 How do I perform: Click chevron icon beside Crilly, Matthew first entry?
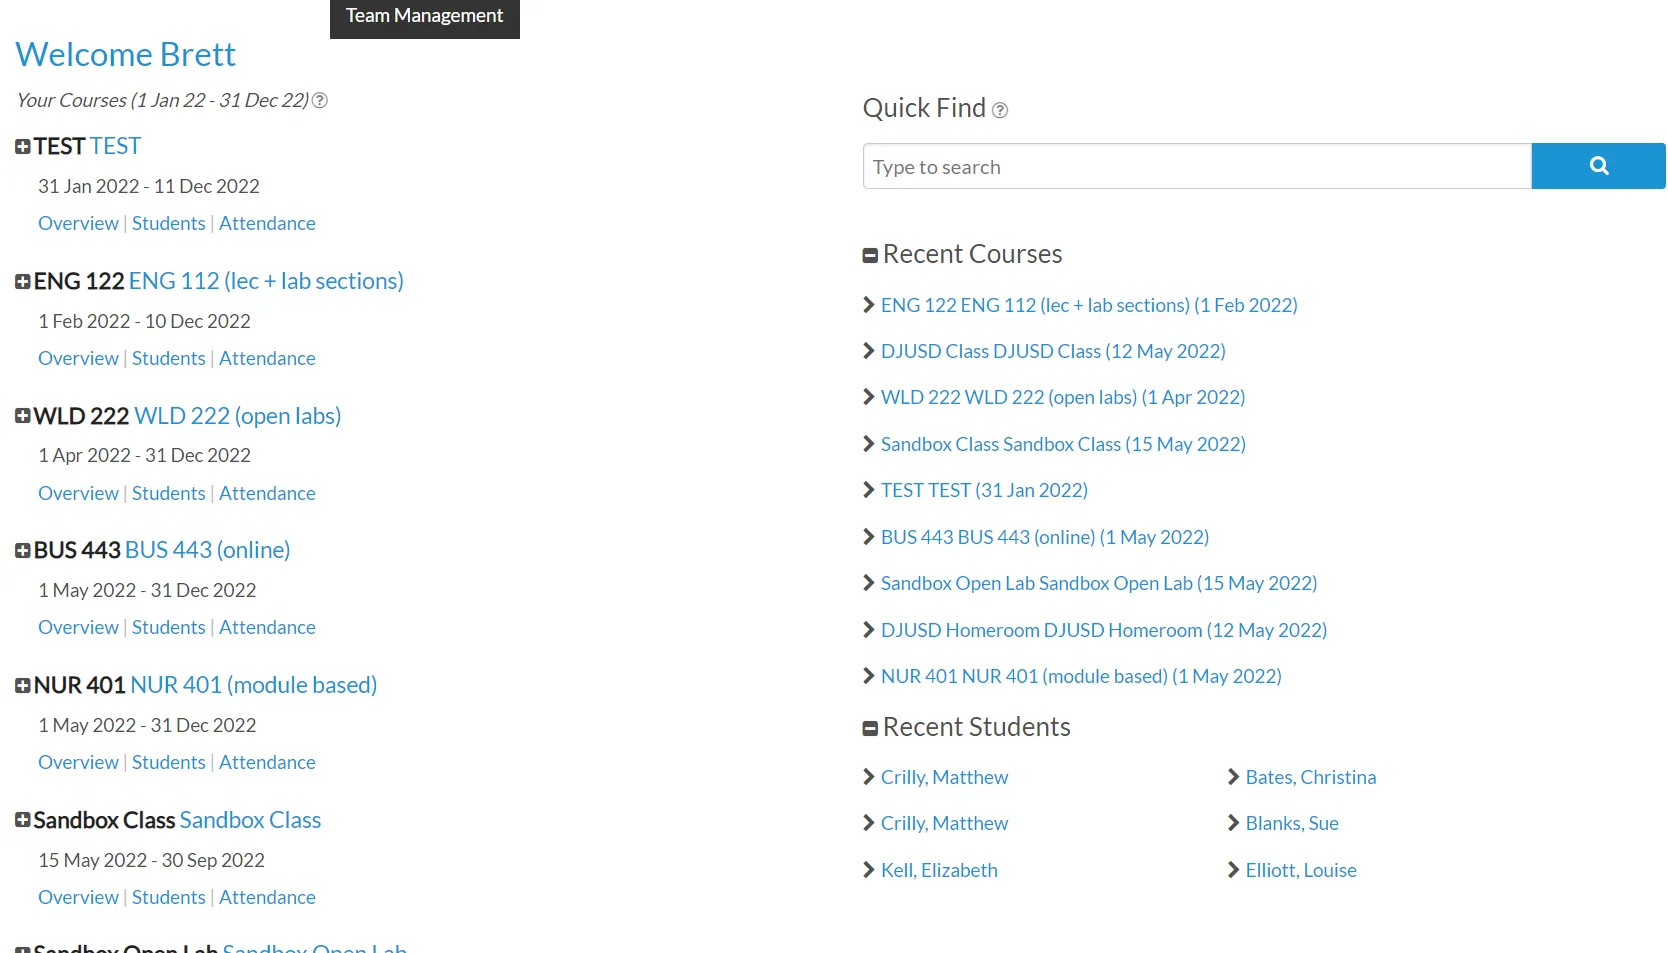coord(869,777)
